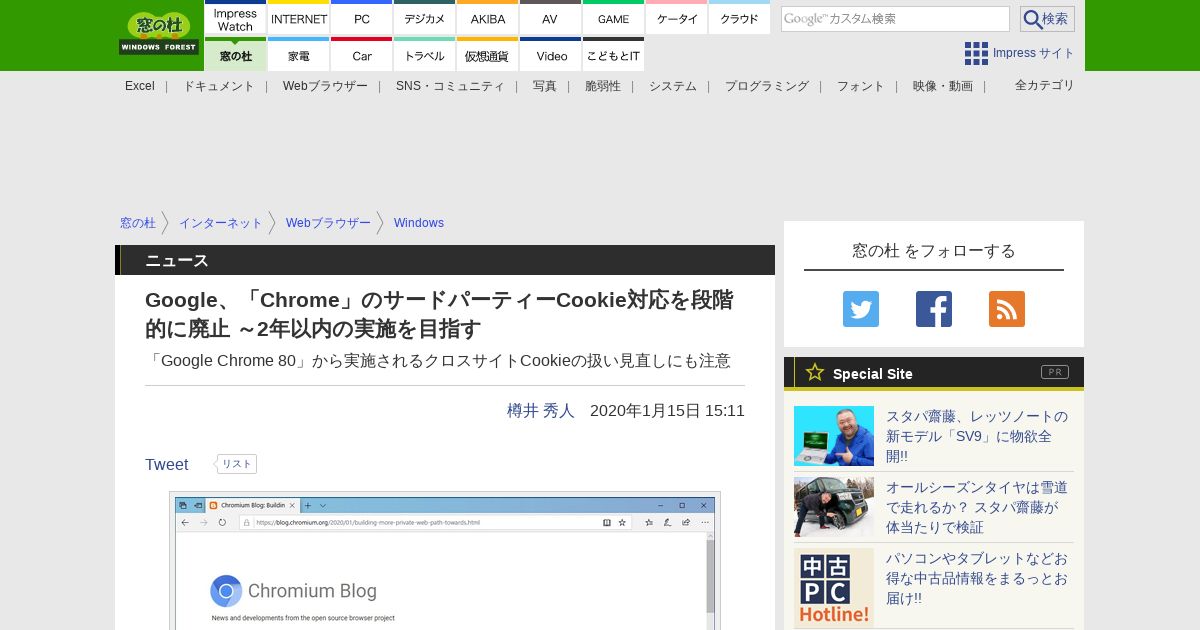Click the 窓の杜 をフォローする heading
1200x630 pixels.
[934, 251]
